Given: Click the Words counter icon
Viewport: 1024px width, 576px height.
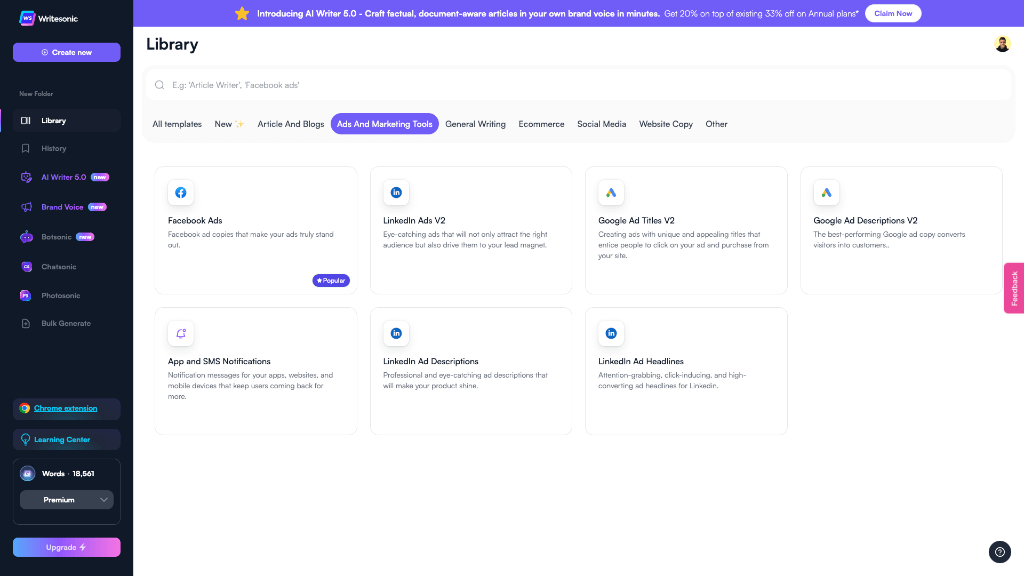Looking at the screenshot, I should point(27,473).
